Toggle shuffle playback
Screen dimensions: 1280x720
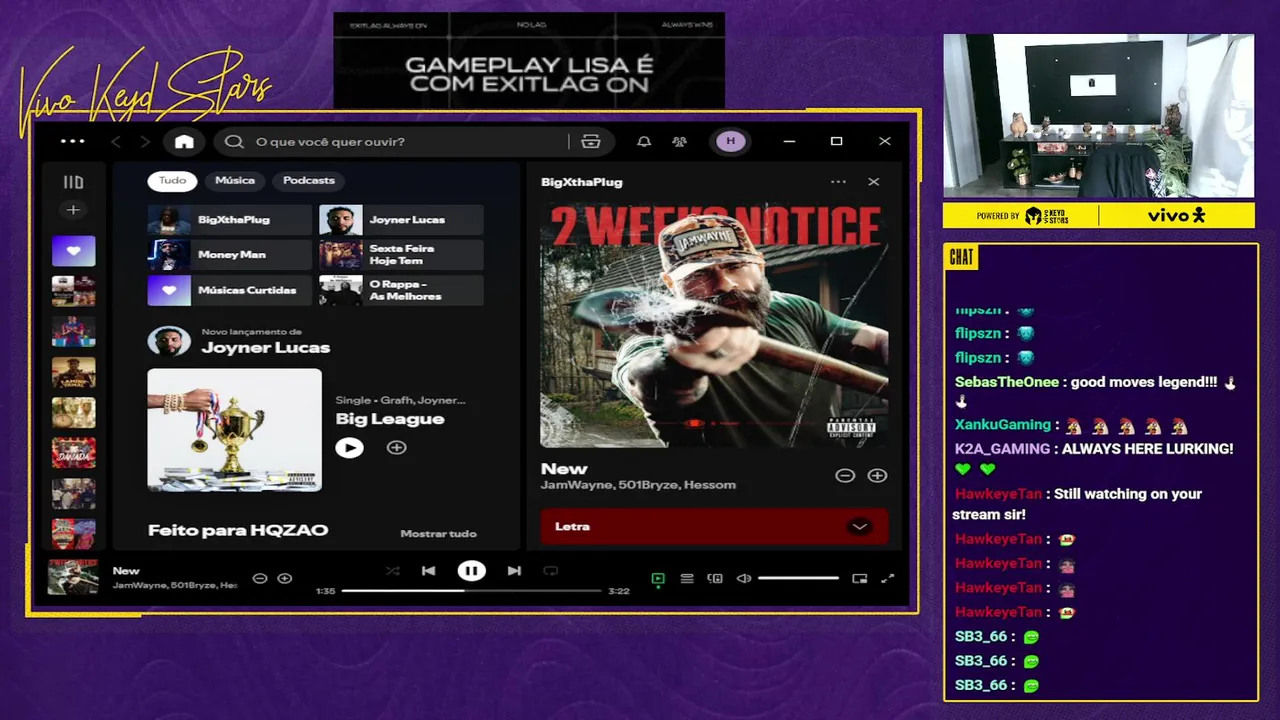[x=392, y=571]
